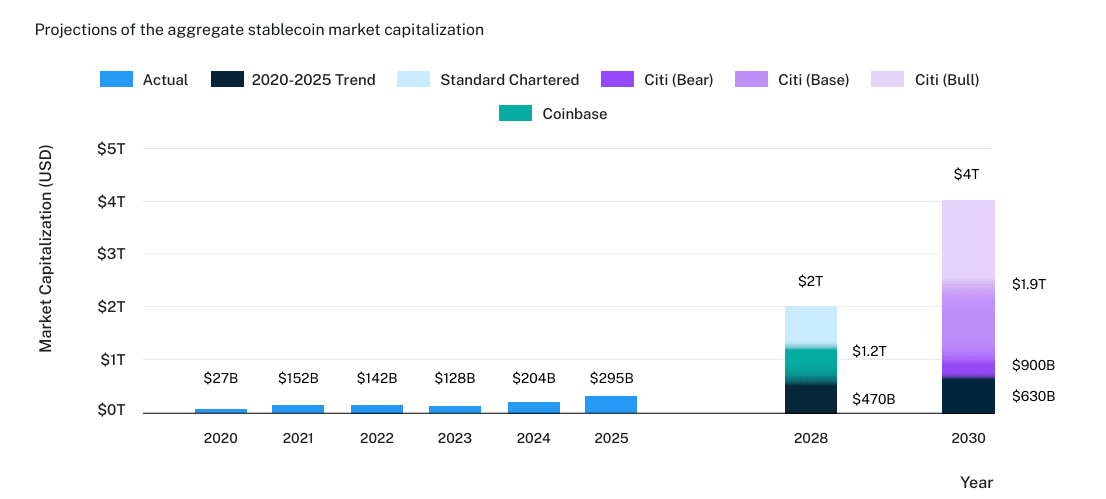Click the chart title about stablecoin market capitalization
Screen dimensions: 1106x499
[259, 30]
